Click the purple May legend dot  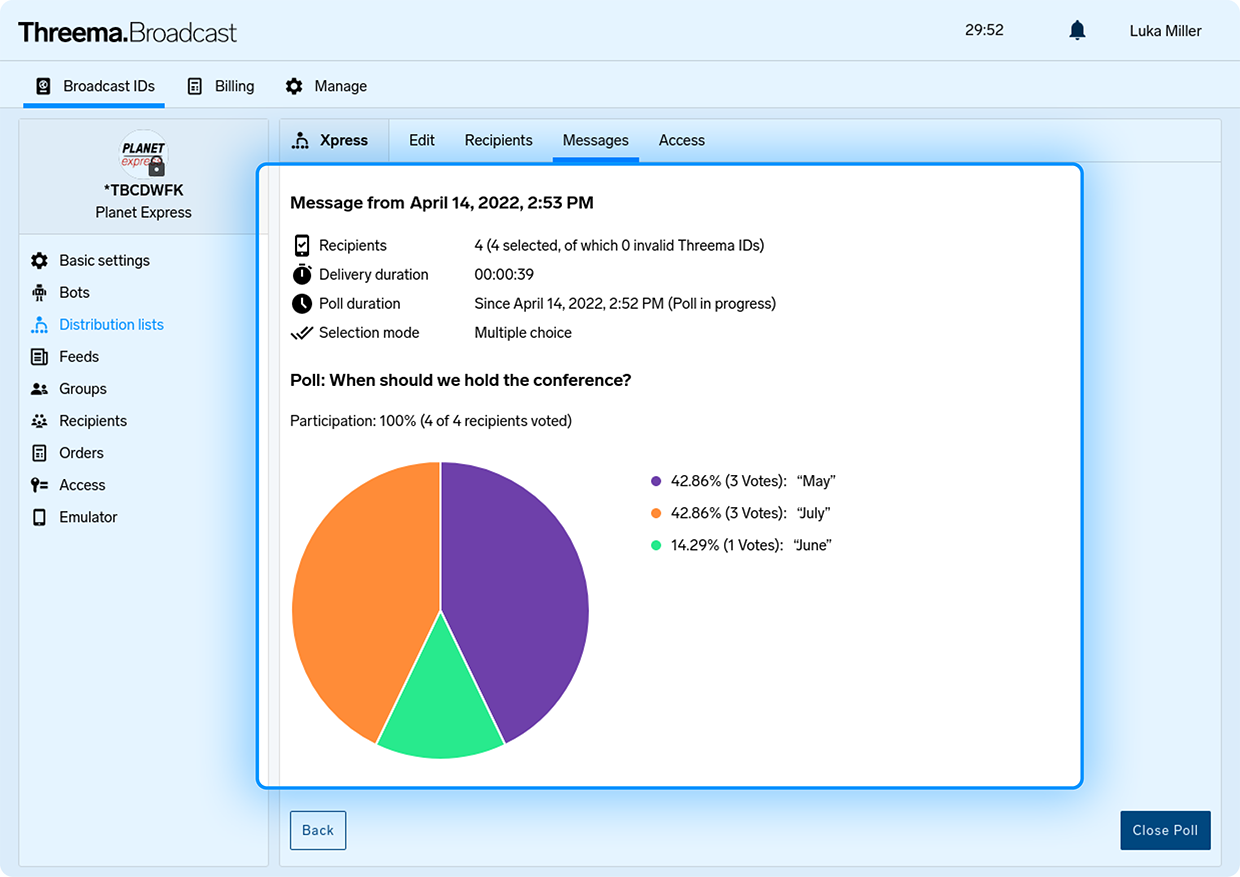[656, 481]
